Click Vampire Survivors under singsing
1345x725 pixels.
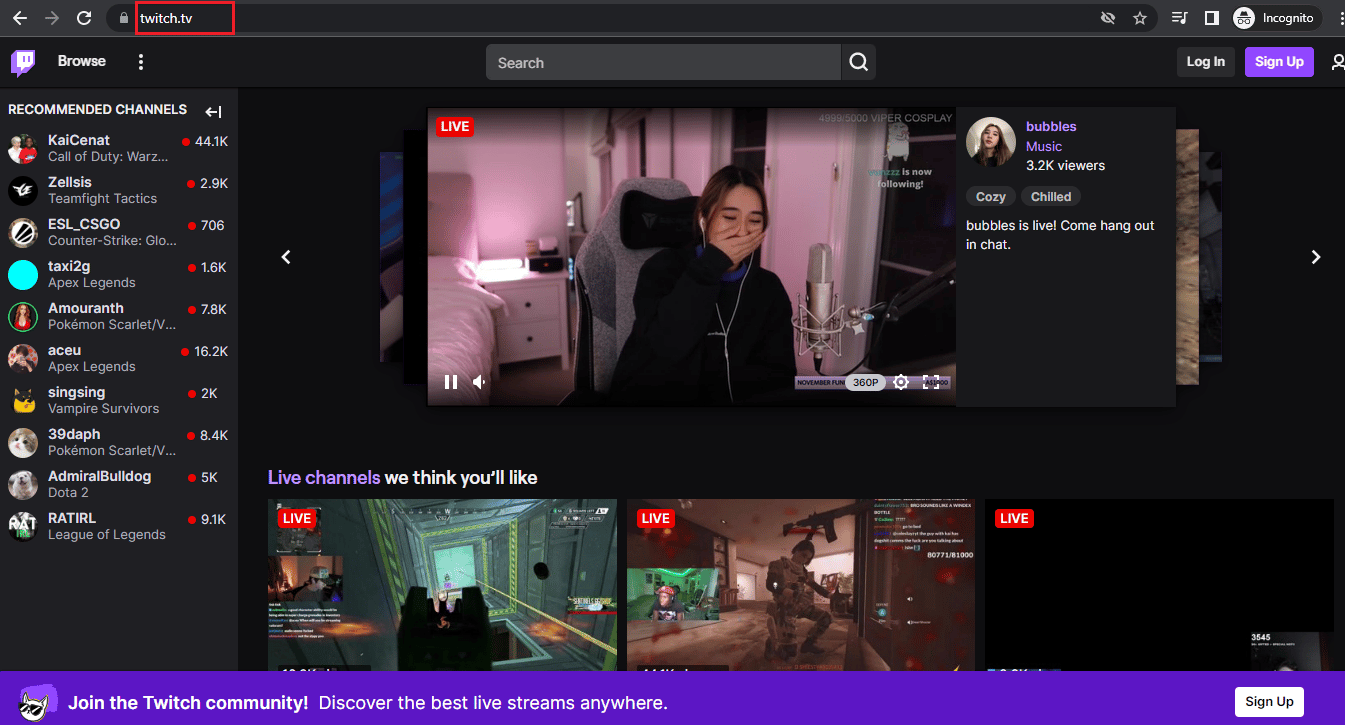[103, 409]
